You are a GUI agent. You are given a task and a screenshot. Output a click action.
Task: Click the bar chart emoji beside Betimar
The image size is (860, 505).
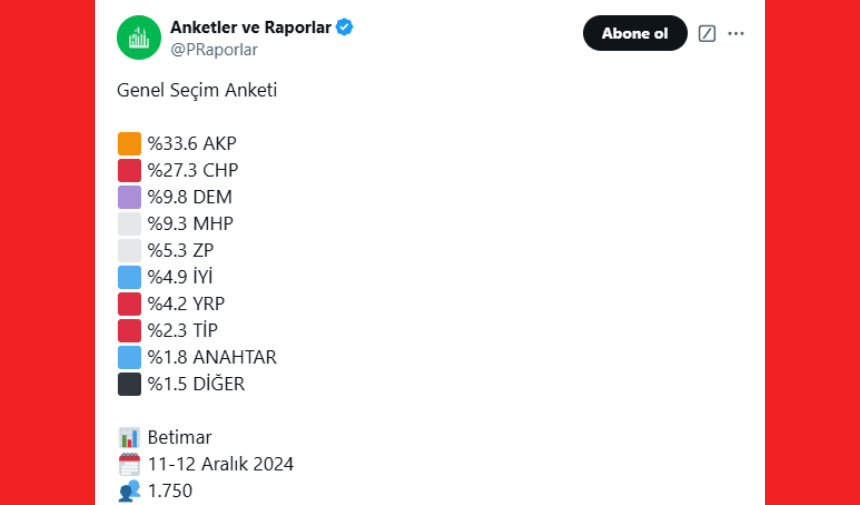coord(129,438)
